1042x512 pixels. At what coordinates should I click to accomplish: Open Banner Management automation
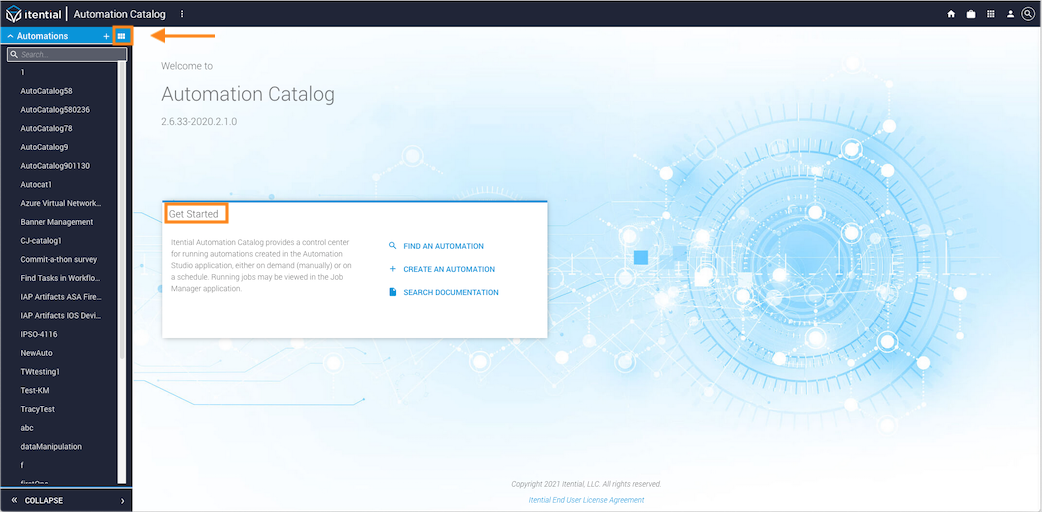point(56,222)
